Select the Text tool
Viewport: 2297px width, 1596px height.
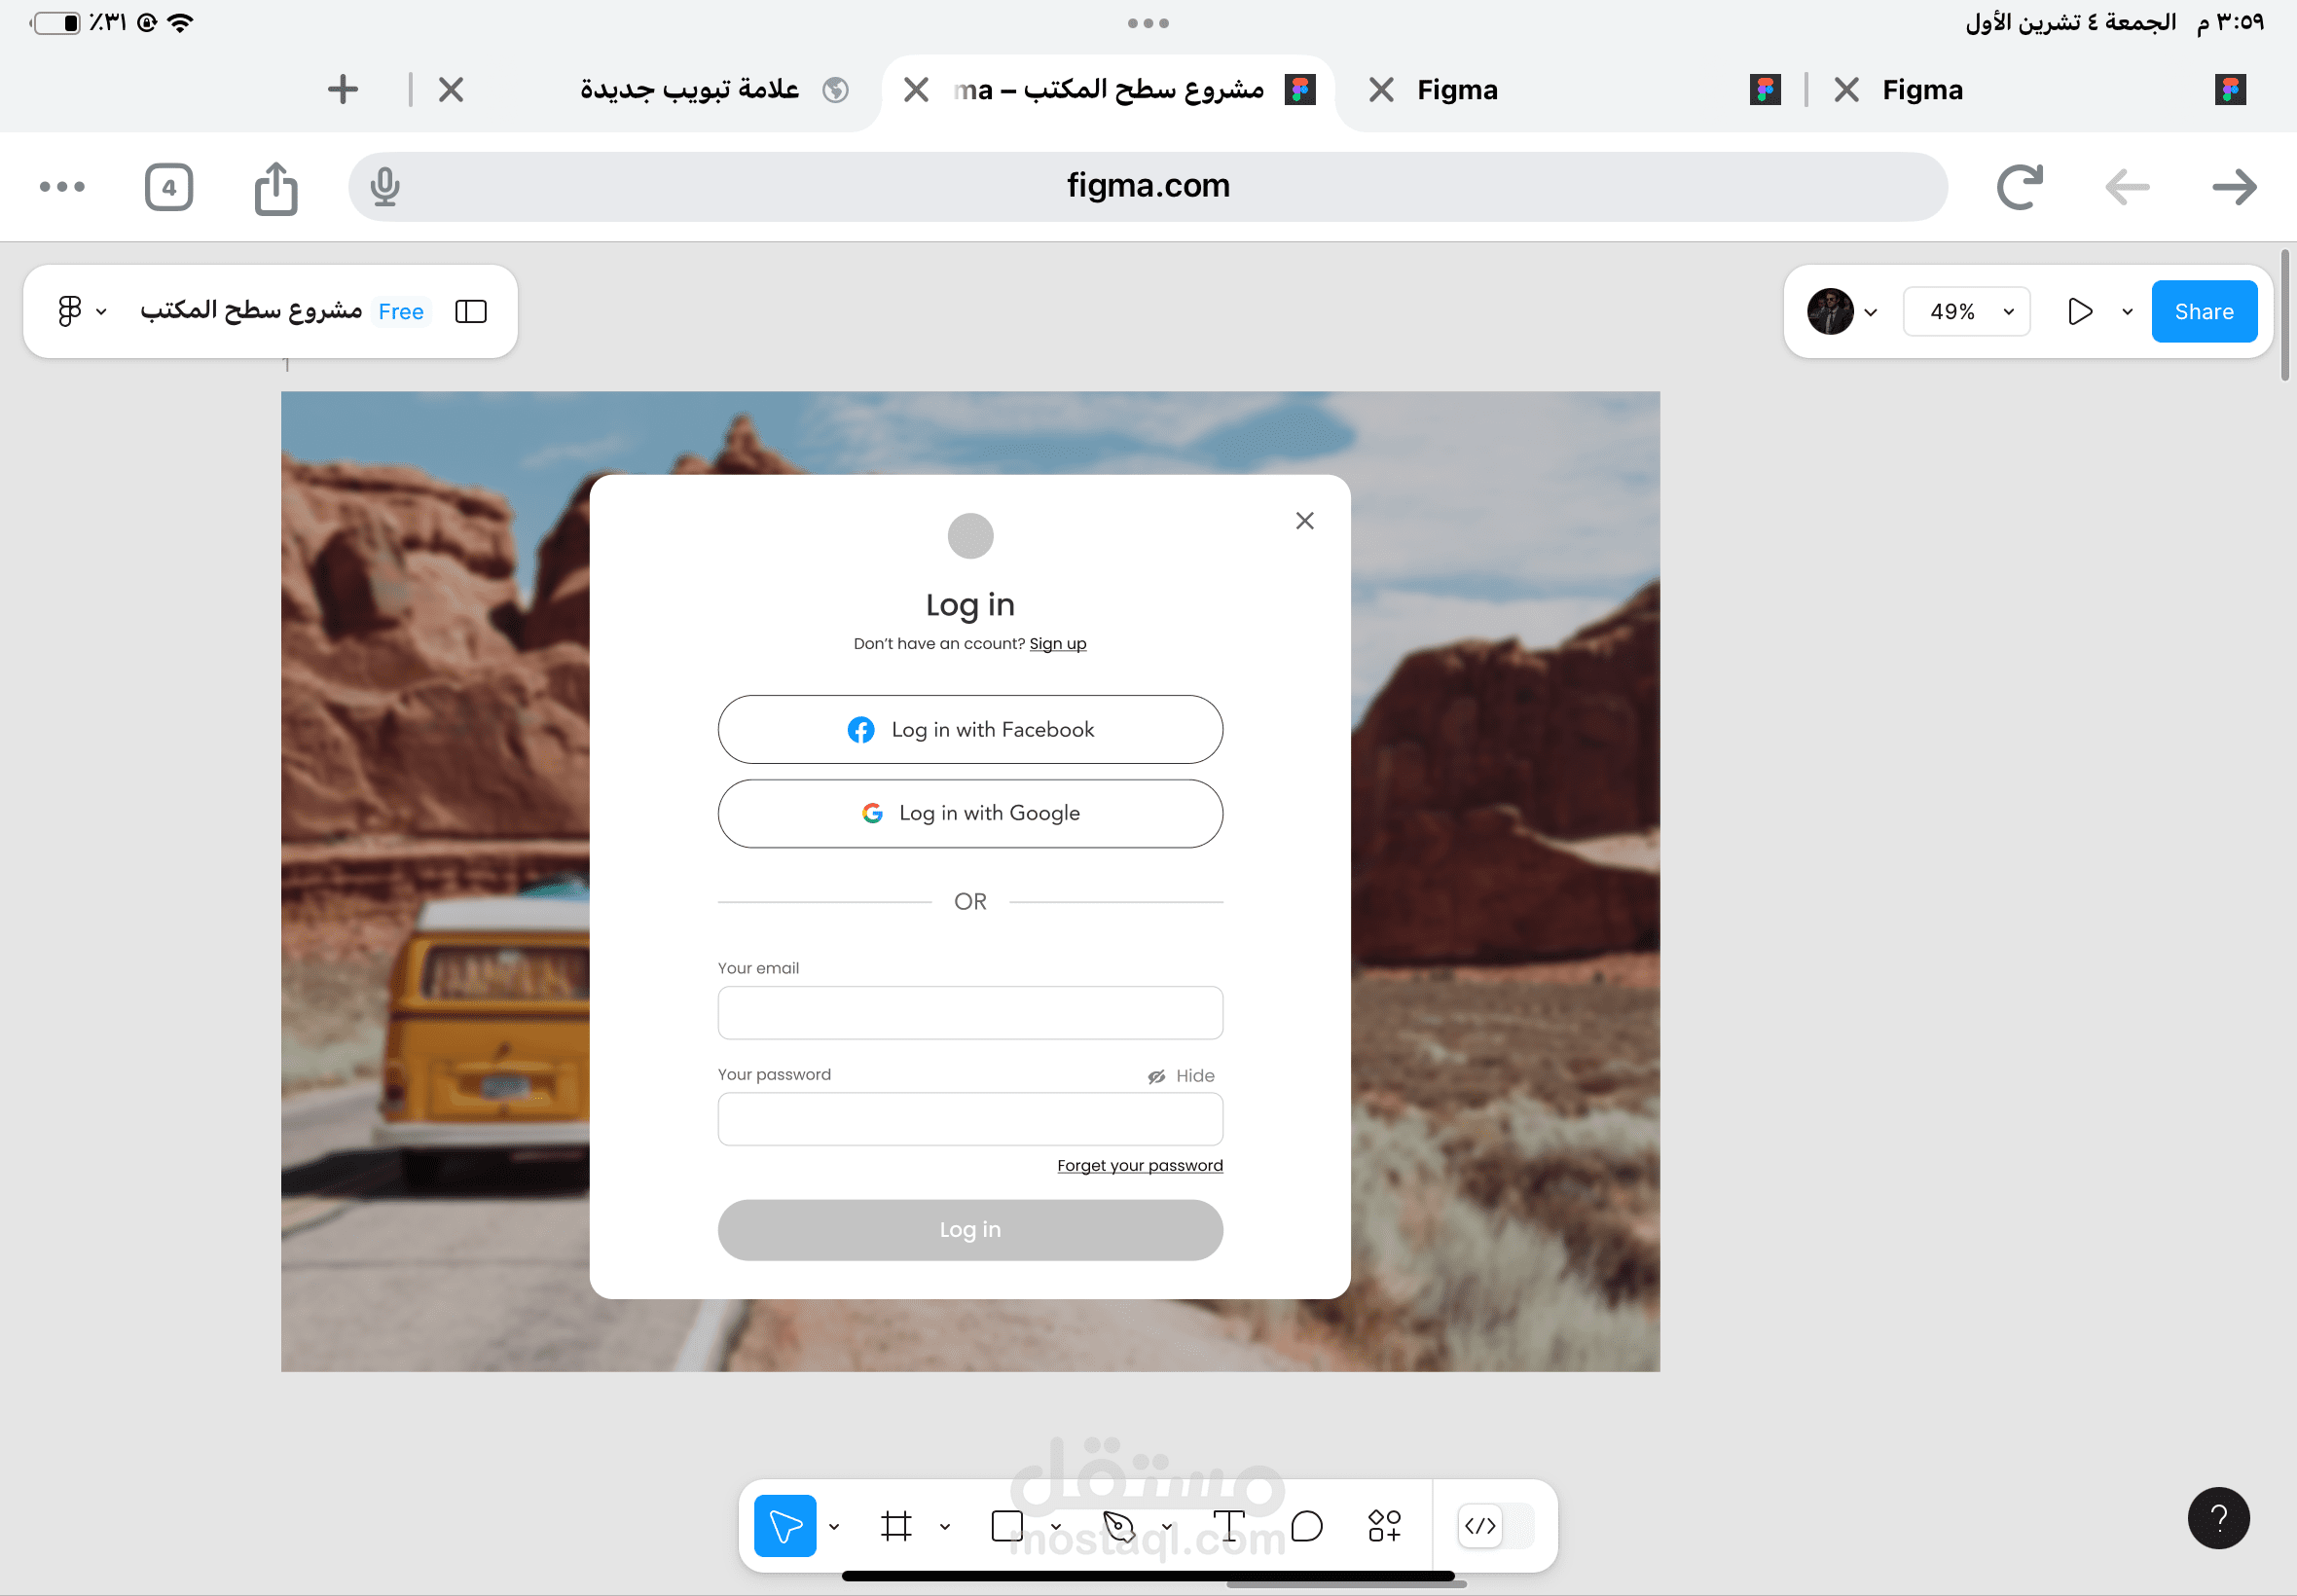1228,1526
